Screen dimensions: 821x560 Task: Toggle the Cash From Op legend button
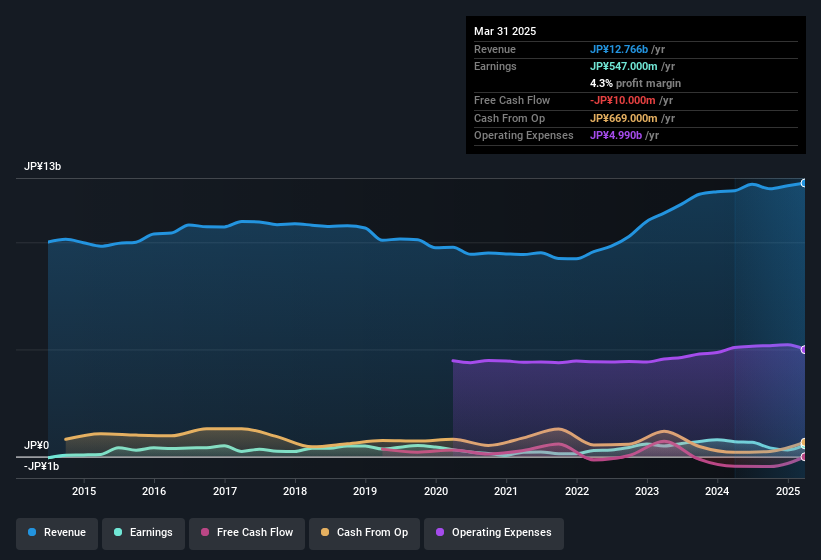364,533
